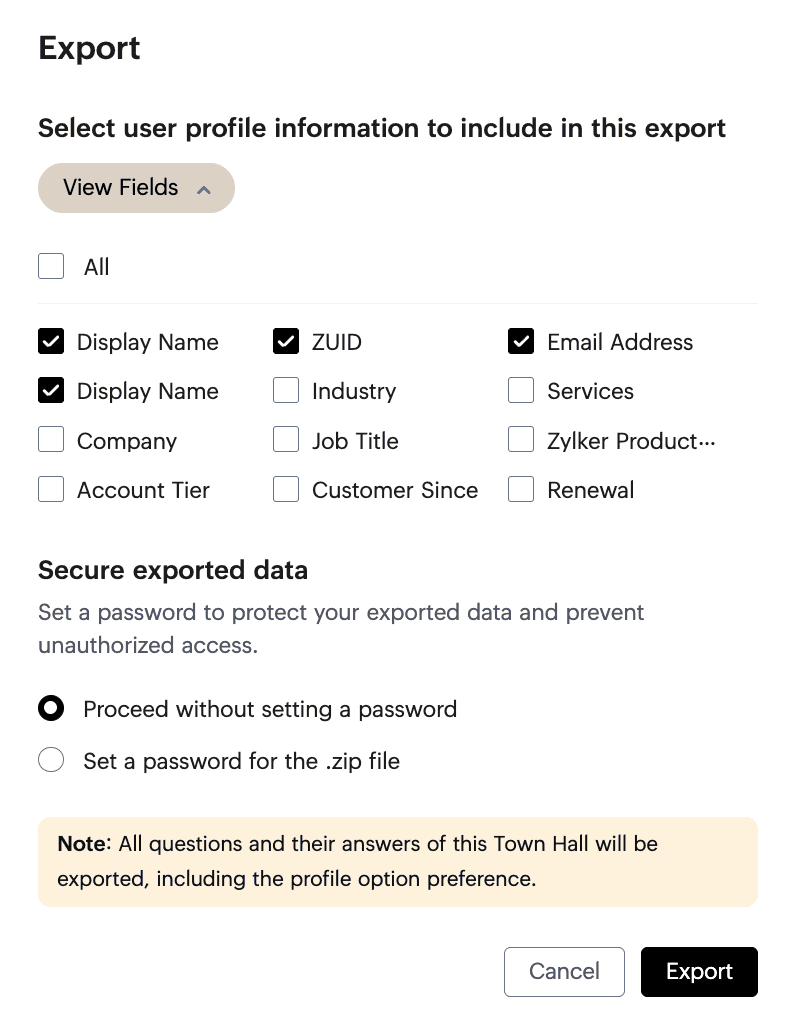
Task: Enable the Industry checkbox
Action: 285,390
